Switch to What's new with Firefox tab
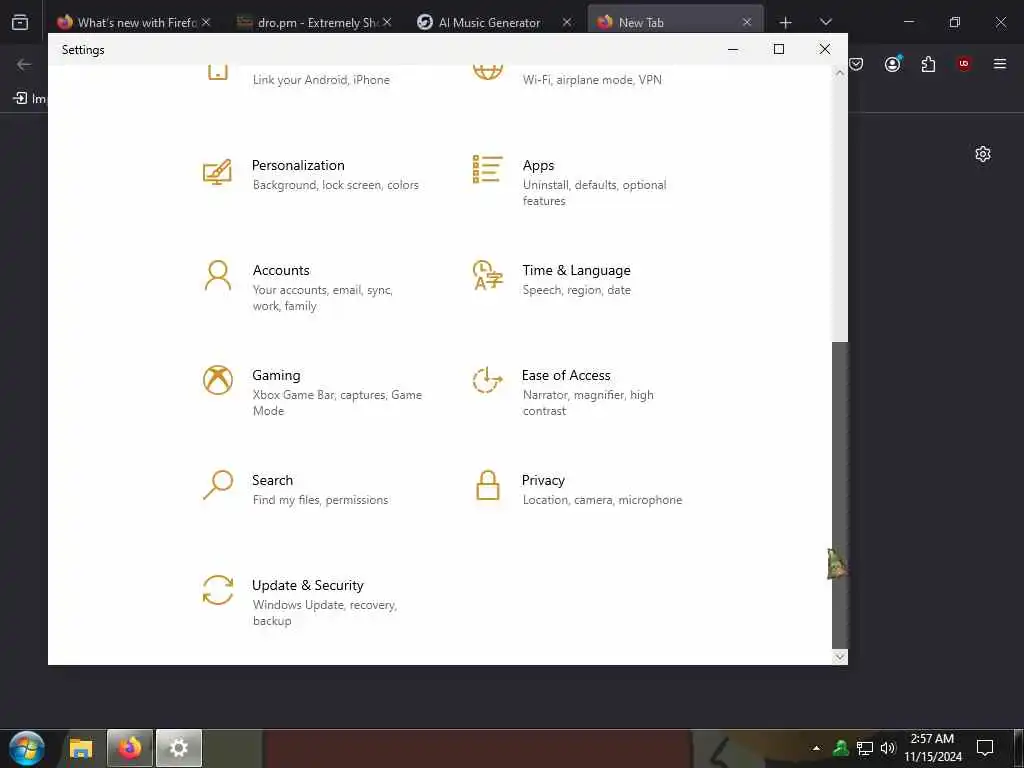This screenshot has height=768, width=1024. point(133,22)
